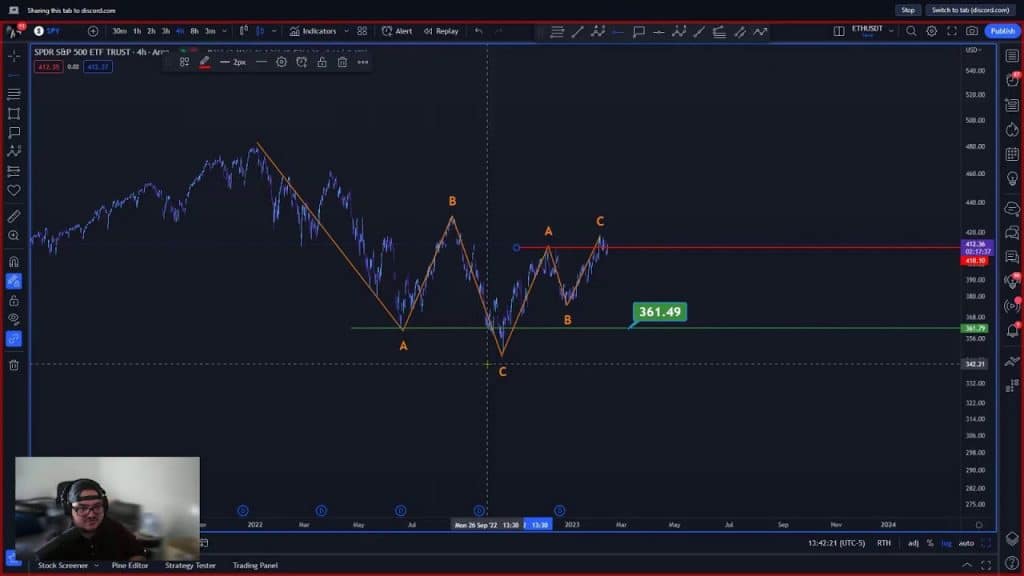Toggle log scale on price axis
The image size is (1024, 576).
pyautogui.click(x=946, y=543)
